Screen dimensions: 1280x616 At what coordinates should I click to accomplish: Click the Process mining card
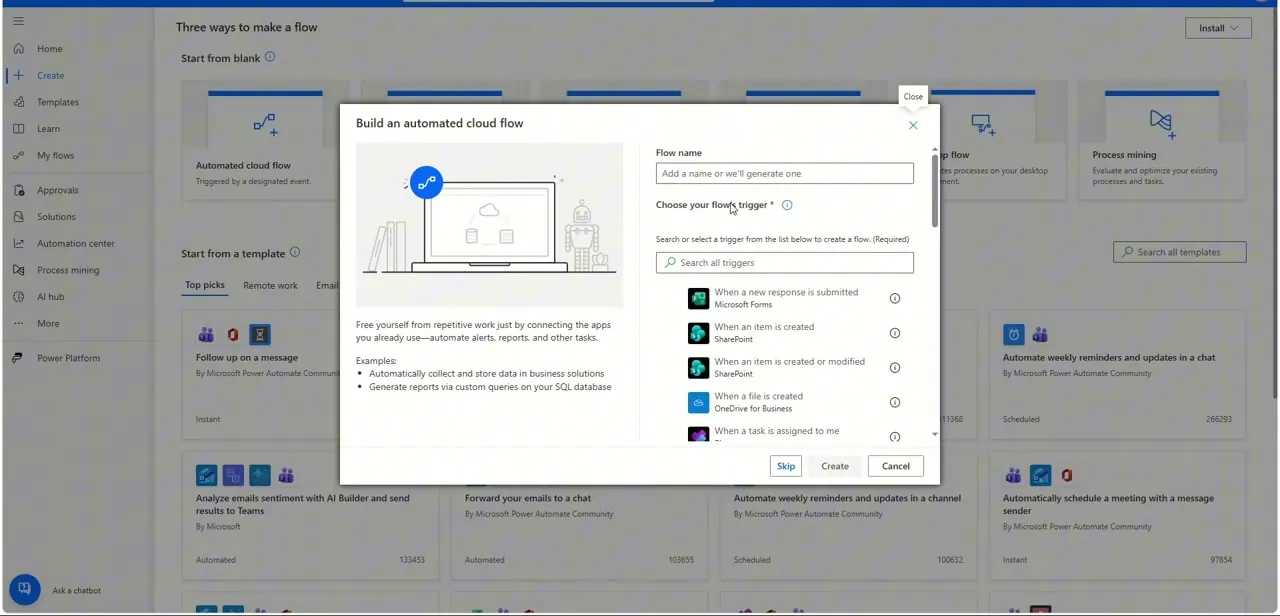click(1162, 140)
